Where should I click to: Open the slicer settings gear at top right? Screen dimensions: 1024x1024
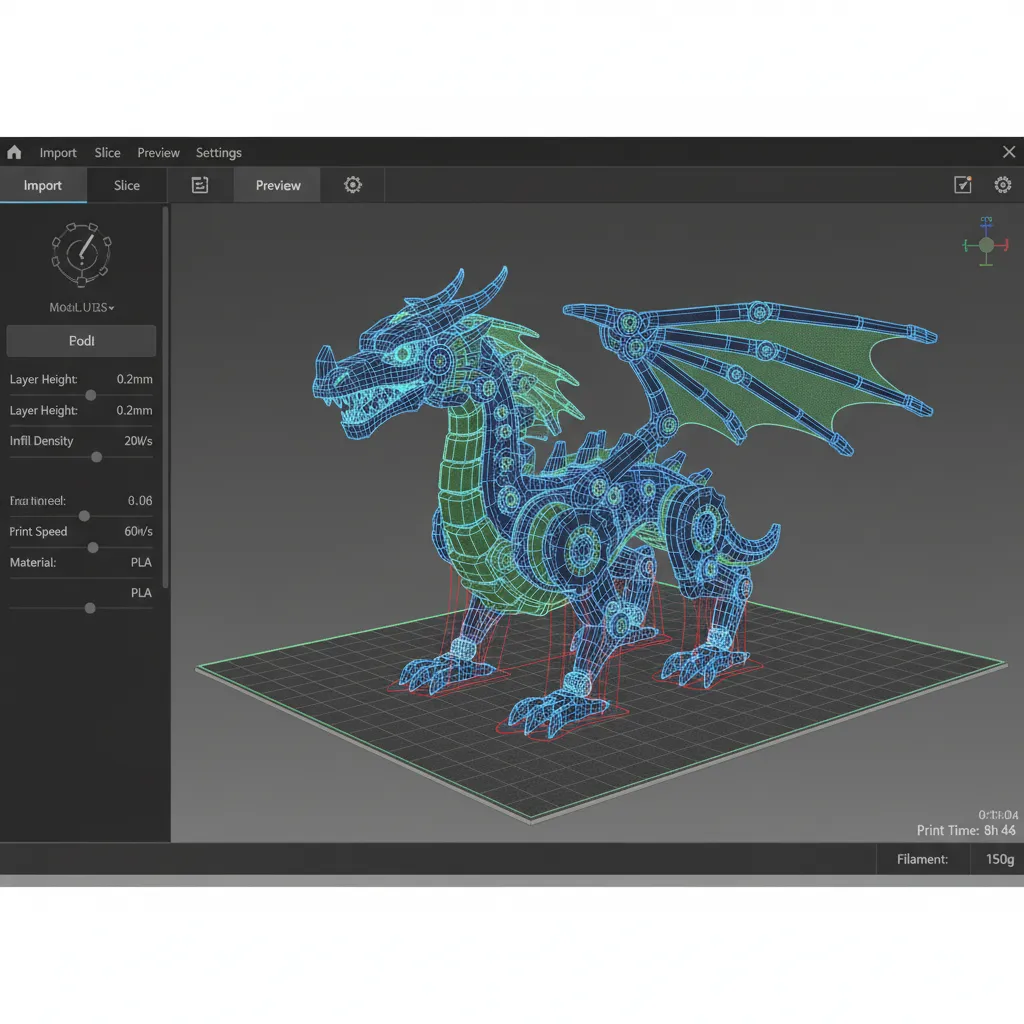1003,185
